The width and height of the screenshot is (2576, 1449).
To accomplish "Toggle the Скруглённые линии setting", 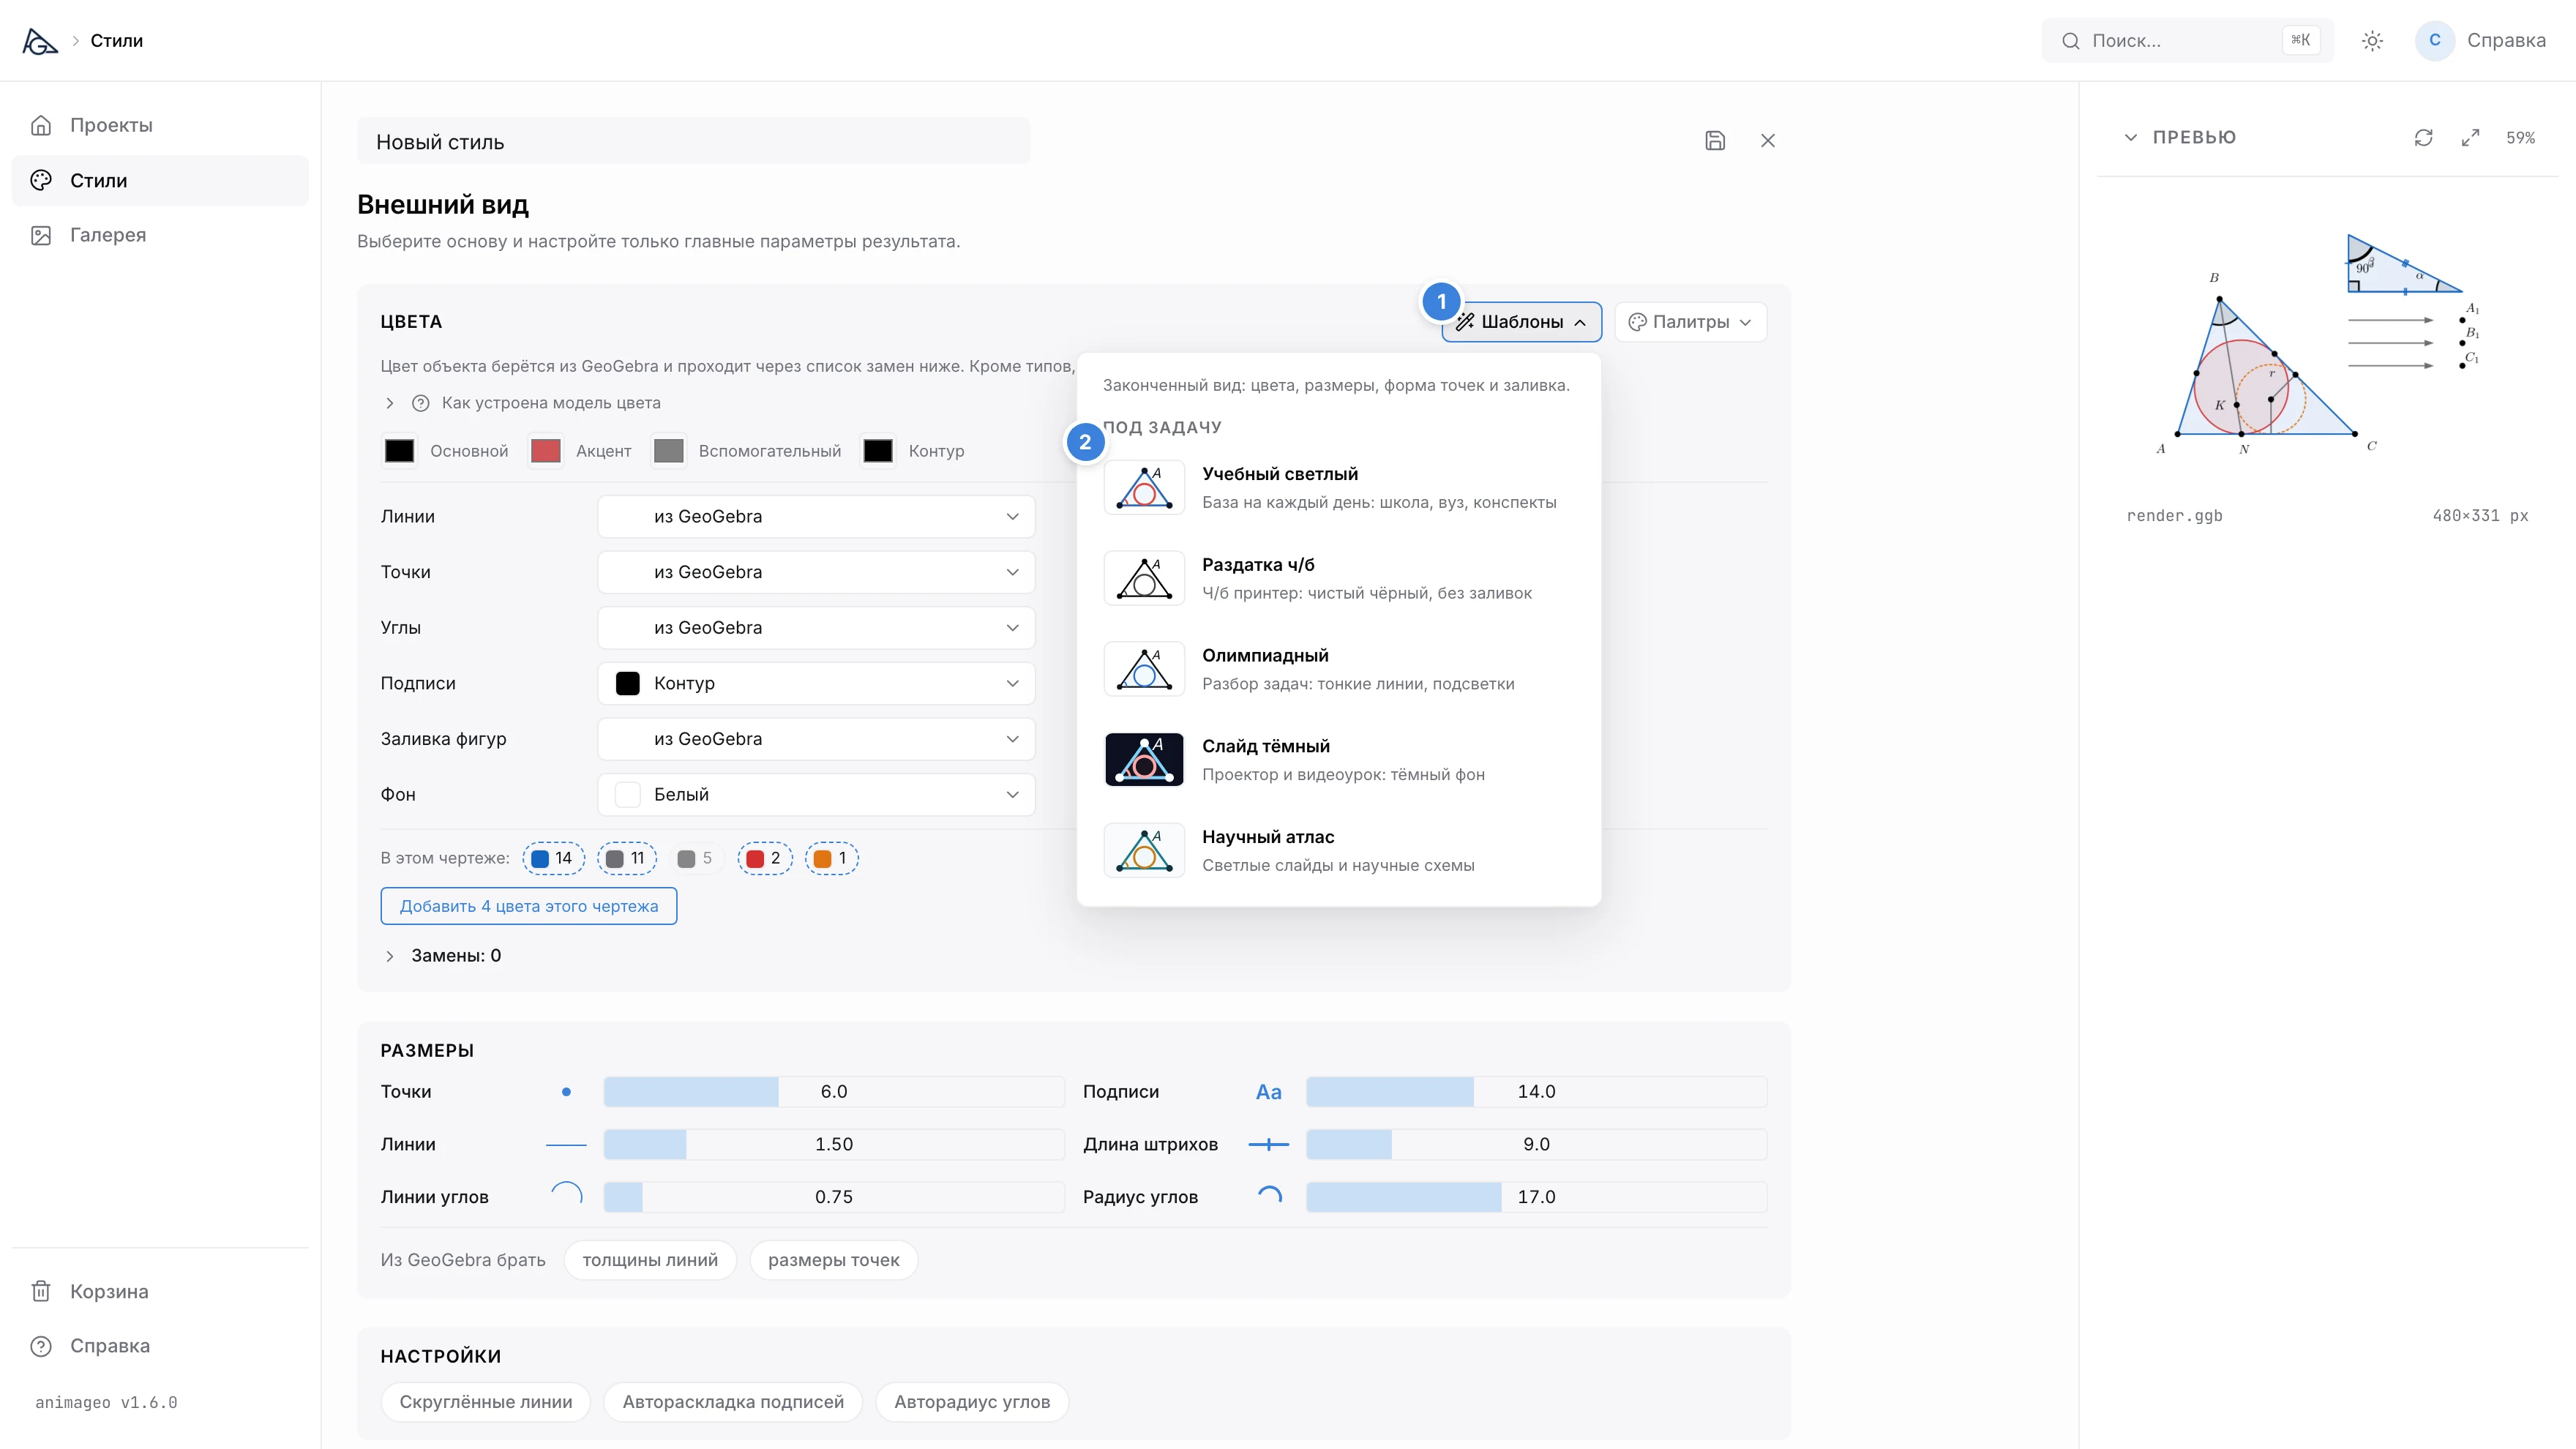I will tap(486, 1402).
